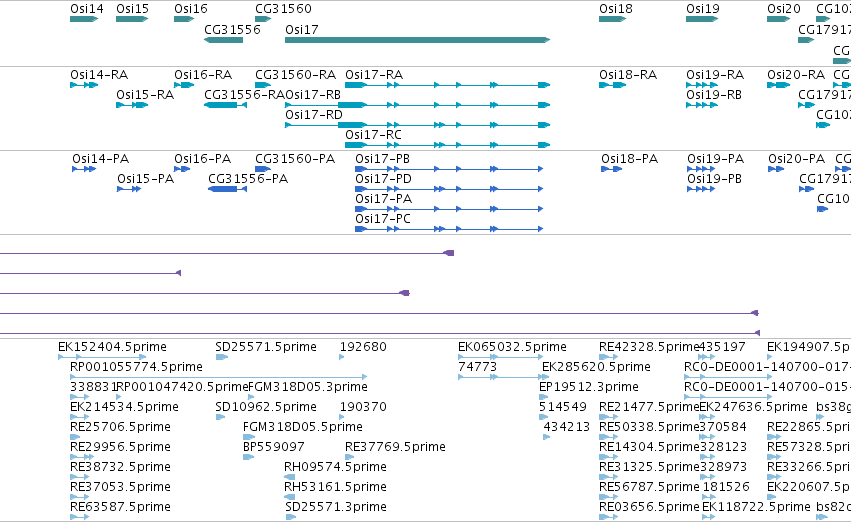Viewport: 851px width, 522px height.
Task: Select the FGM318D05.5prime EST label
Action: tap(303, 426)
